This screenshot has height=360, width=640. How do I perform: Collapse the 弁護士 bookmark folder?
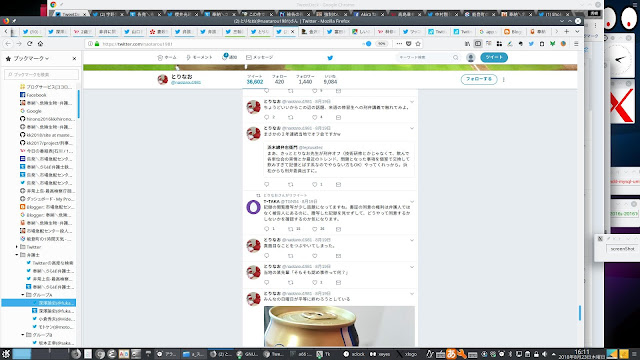coord(17,255)
